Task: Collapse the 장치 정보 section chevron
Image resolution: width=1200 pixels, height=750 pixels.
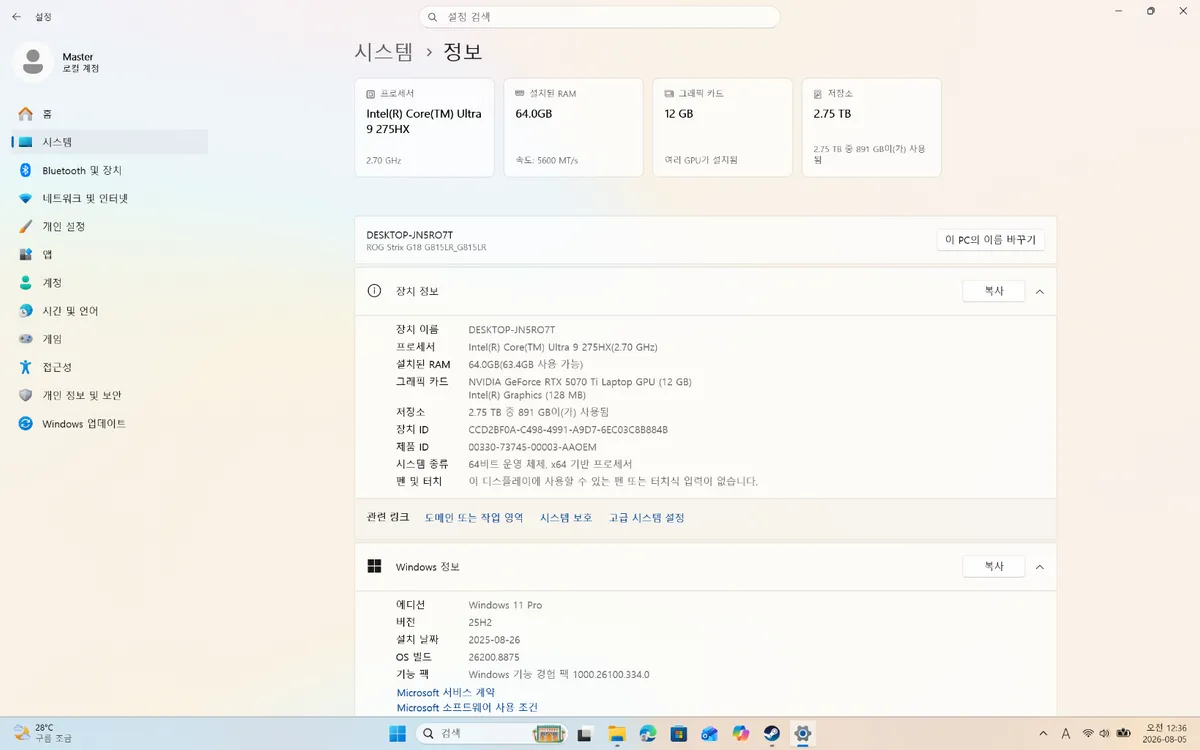Action: point(1040,291)
